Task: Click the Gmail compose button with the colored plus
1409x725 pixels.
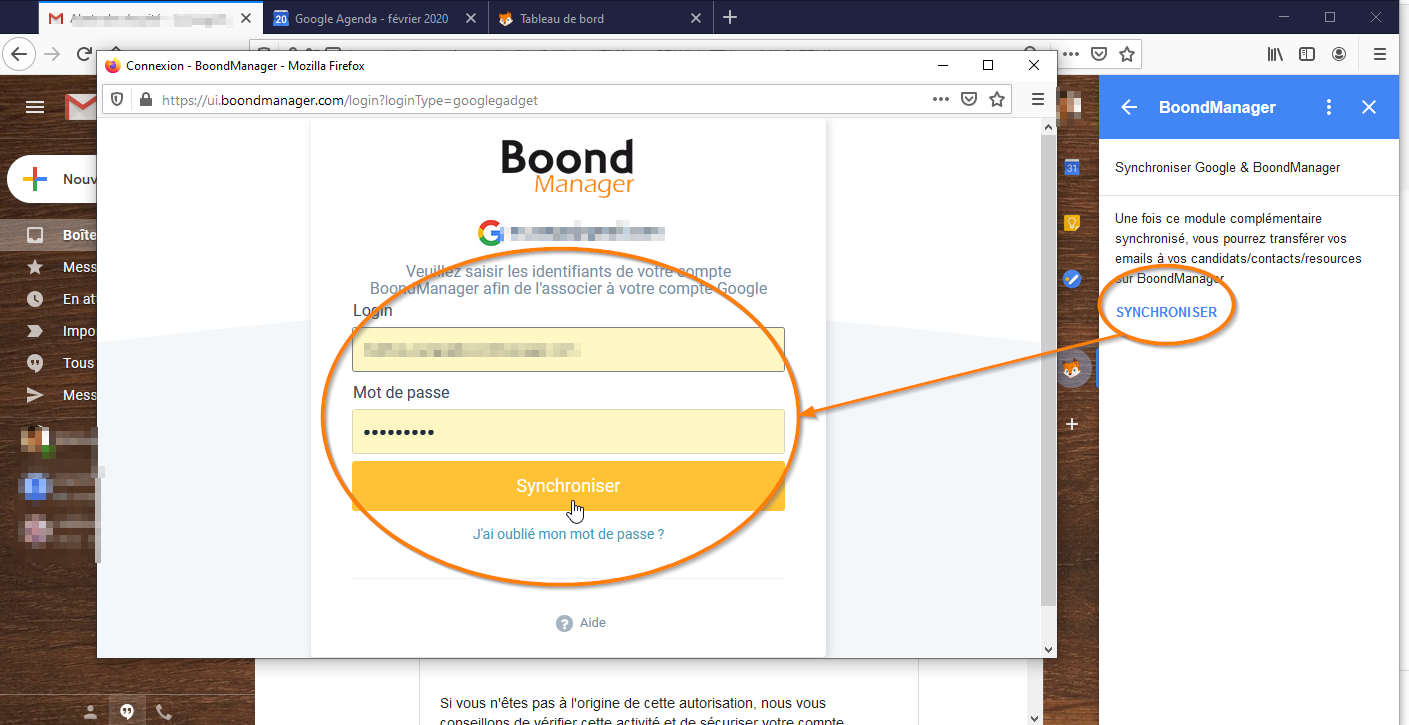Action: pyautogui.click(x=52, y=180)
